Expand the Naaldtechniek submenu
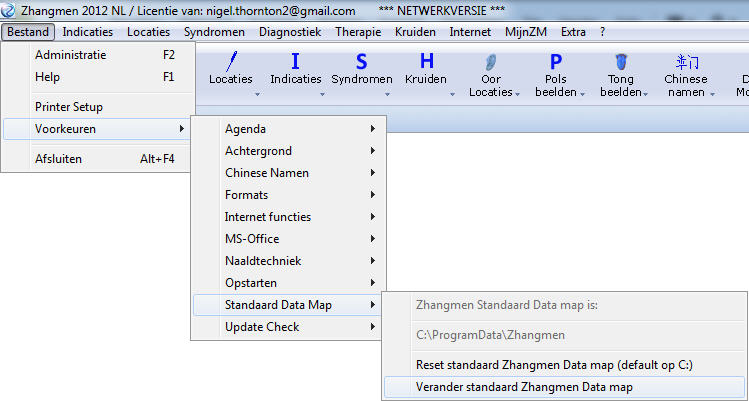 (x=286, y=261)
